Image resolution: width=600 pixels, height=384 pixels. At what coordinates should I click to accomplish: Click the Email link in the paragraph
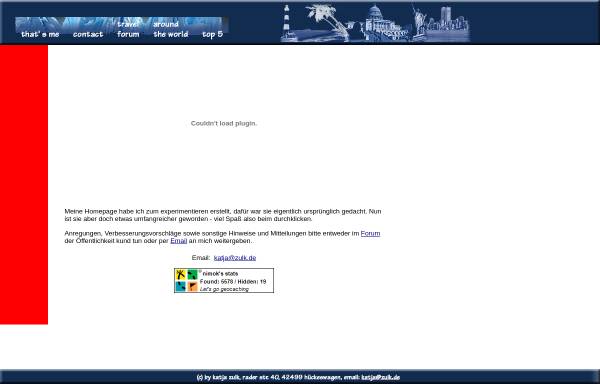(x=179, y=241)
